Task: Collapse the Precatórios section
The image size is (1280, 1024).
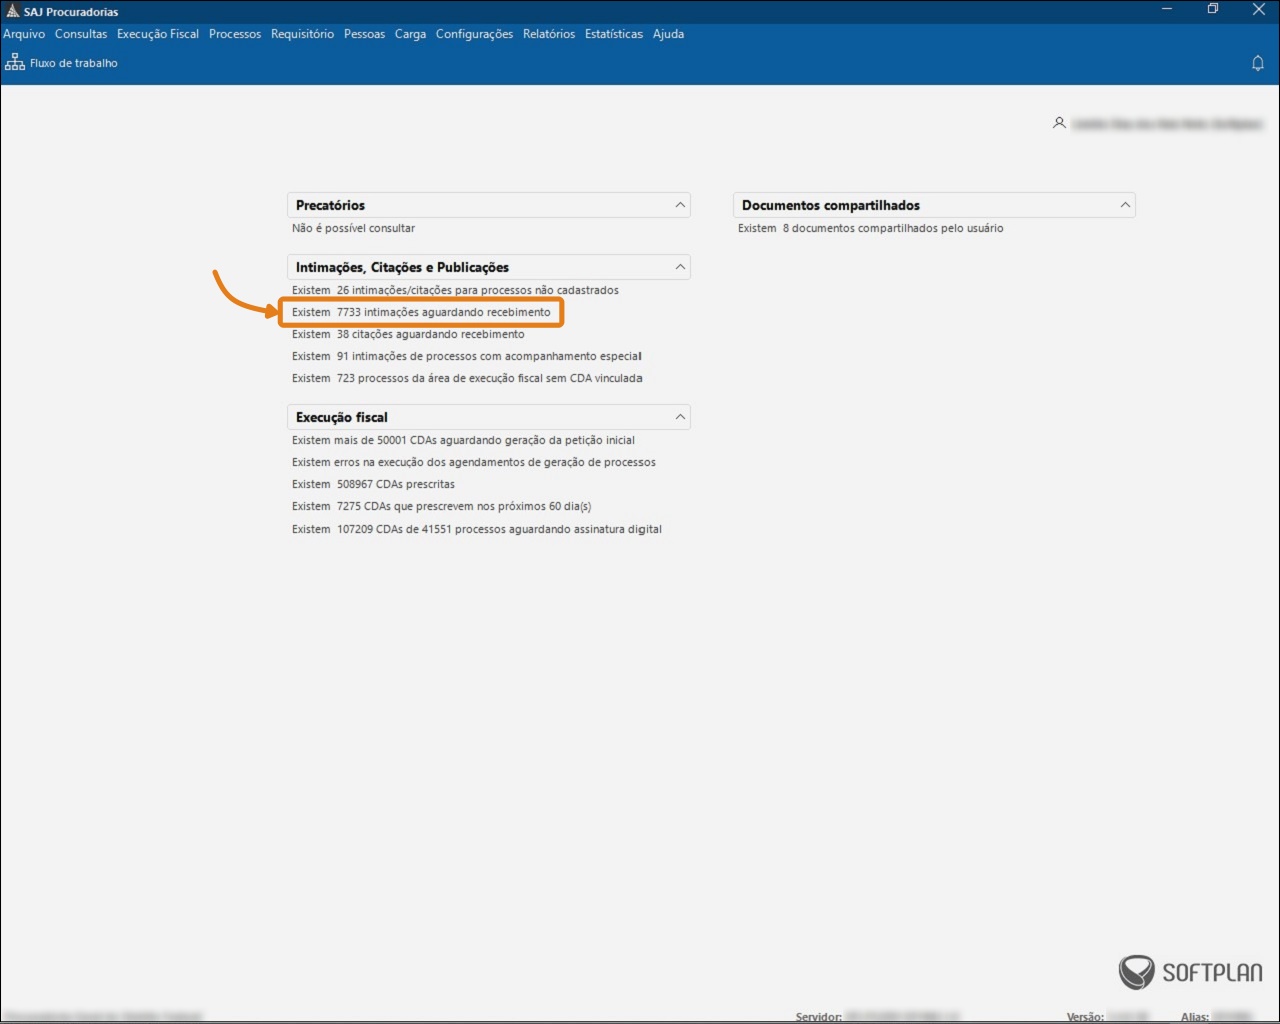Action: (680, 205)
